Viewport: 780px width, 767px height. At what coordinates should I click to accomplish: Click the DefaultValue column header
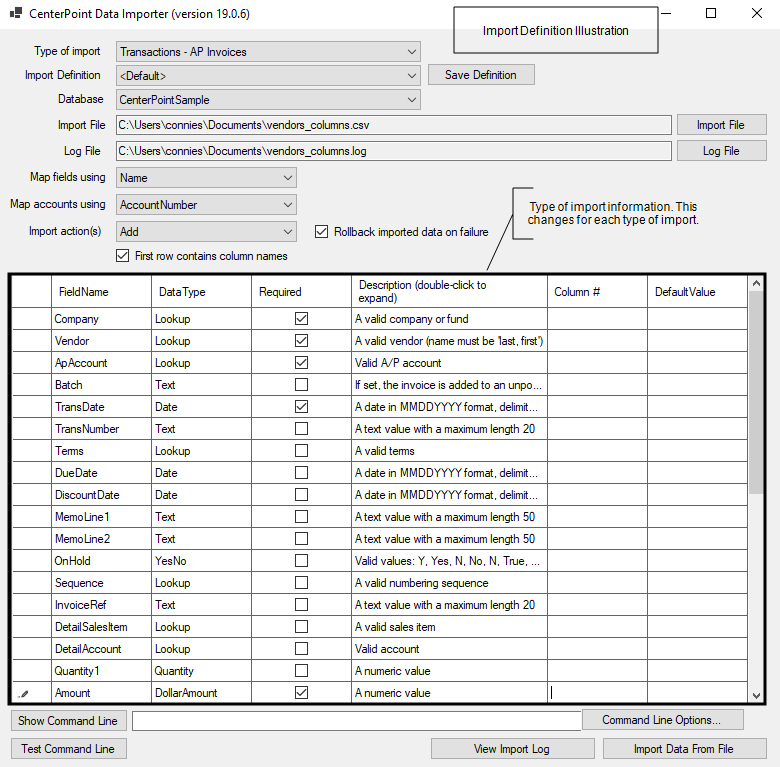tap(697, 291)
